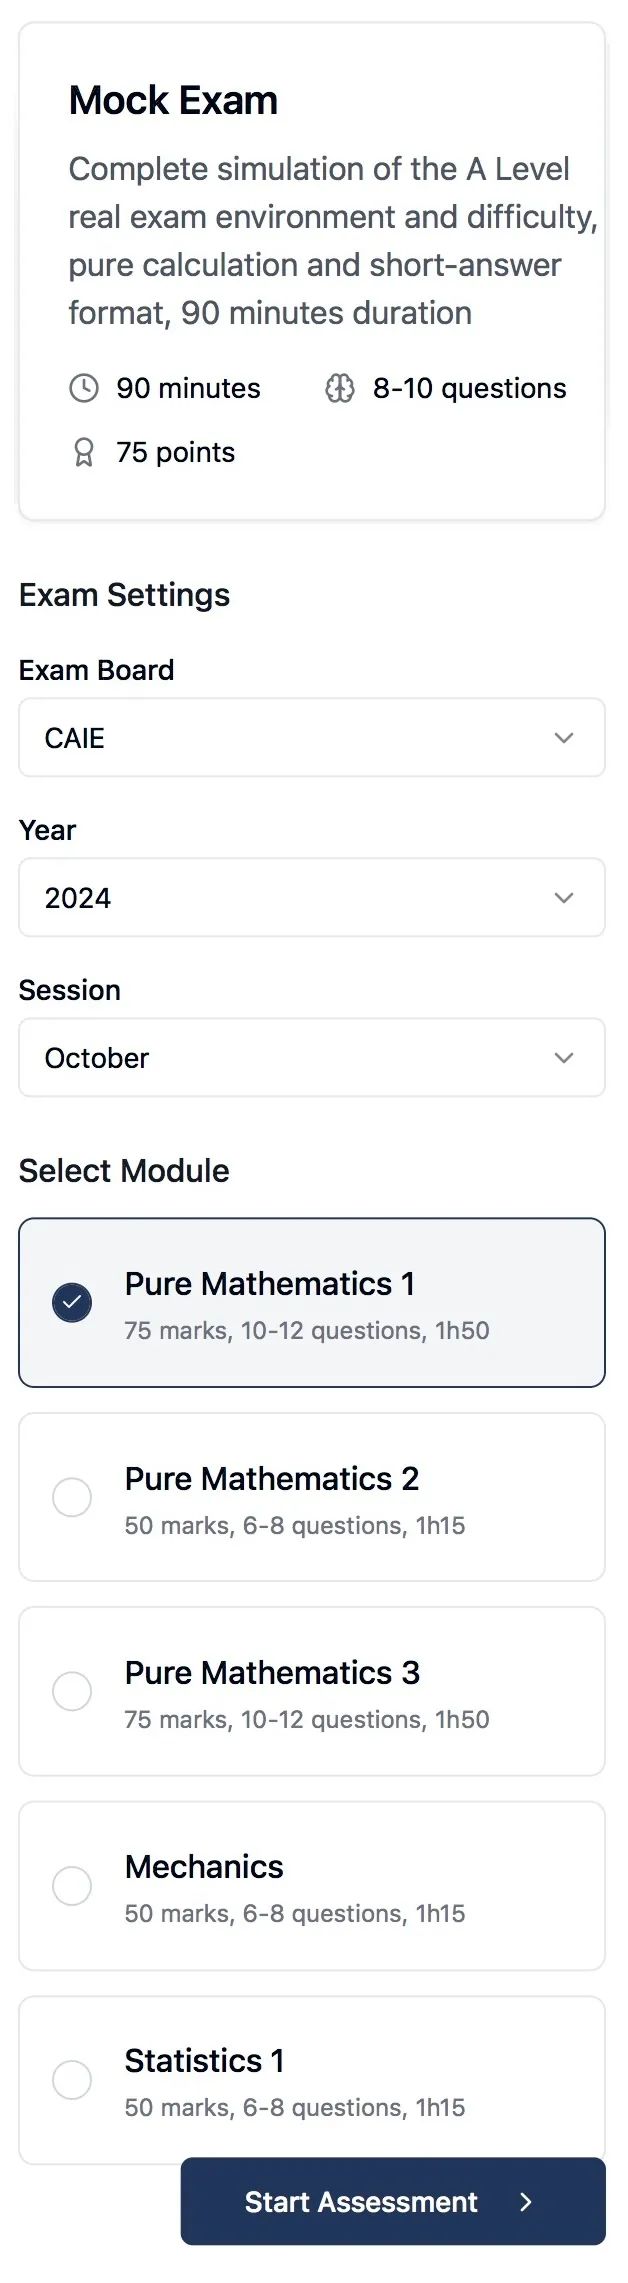
Task: Click the chevron arrow in the Year field
Action: pyautogui.click(x=564, y=898)
